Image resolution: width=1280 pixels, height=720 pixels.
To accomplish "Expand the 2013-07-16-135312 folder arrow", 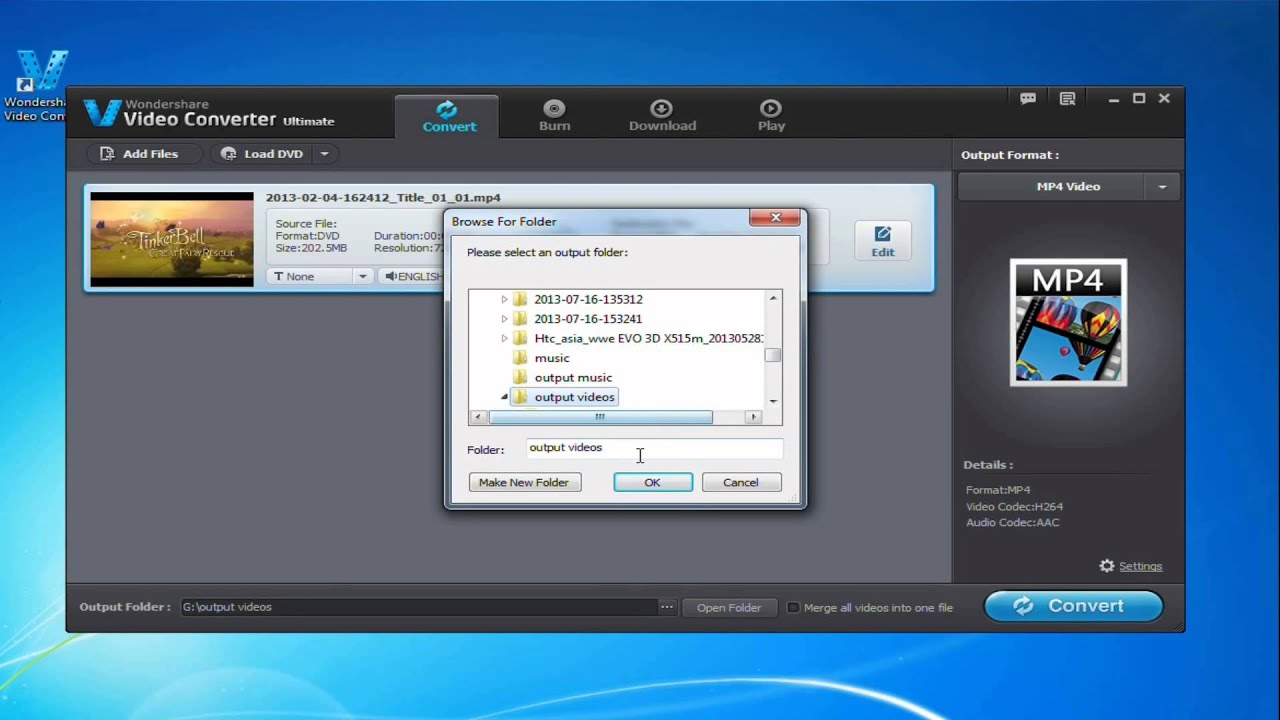I will point(504,299).
